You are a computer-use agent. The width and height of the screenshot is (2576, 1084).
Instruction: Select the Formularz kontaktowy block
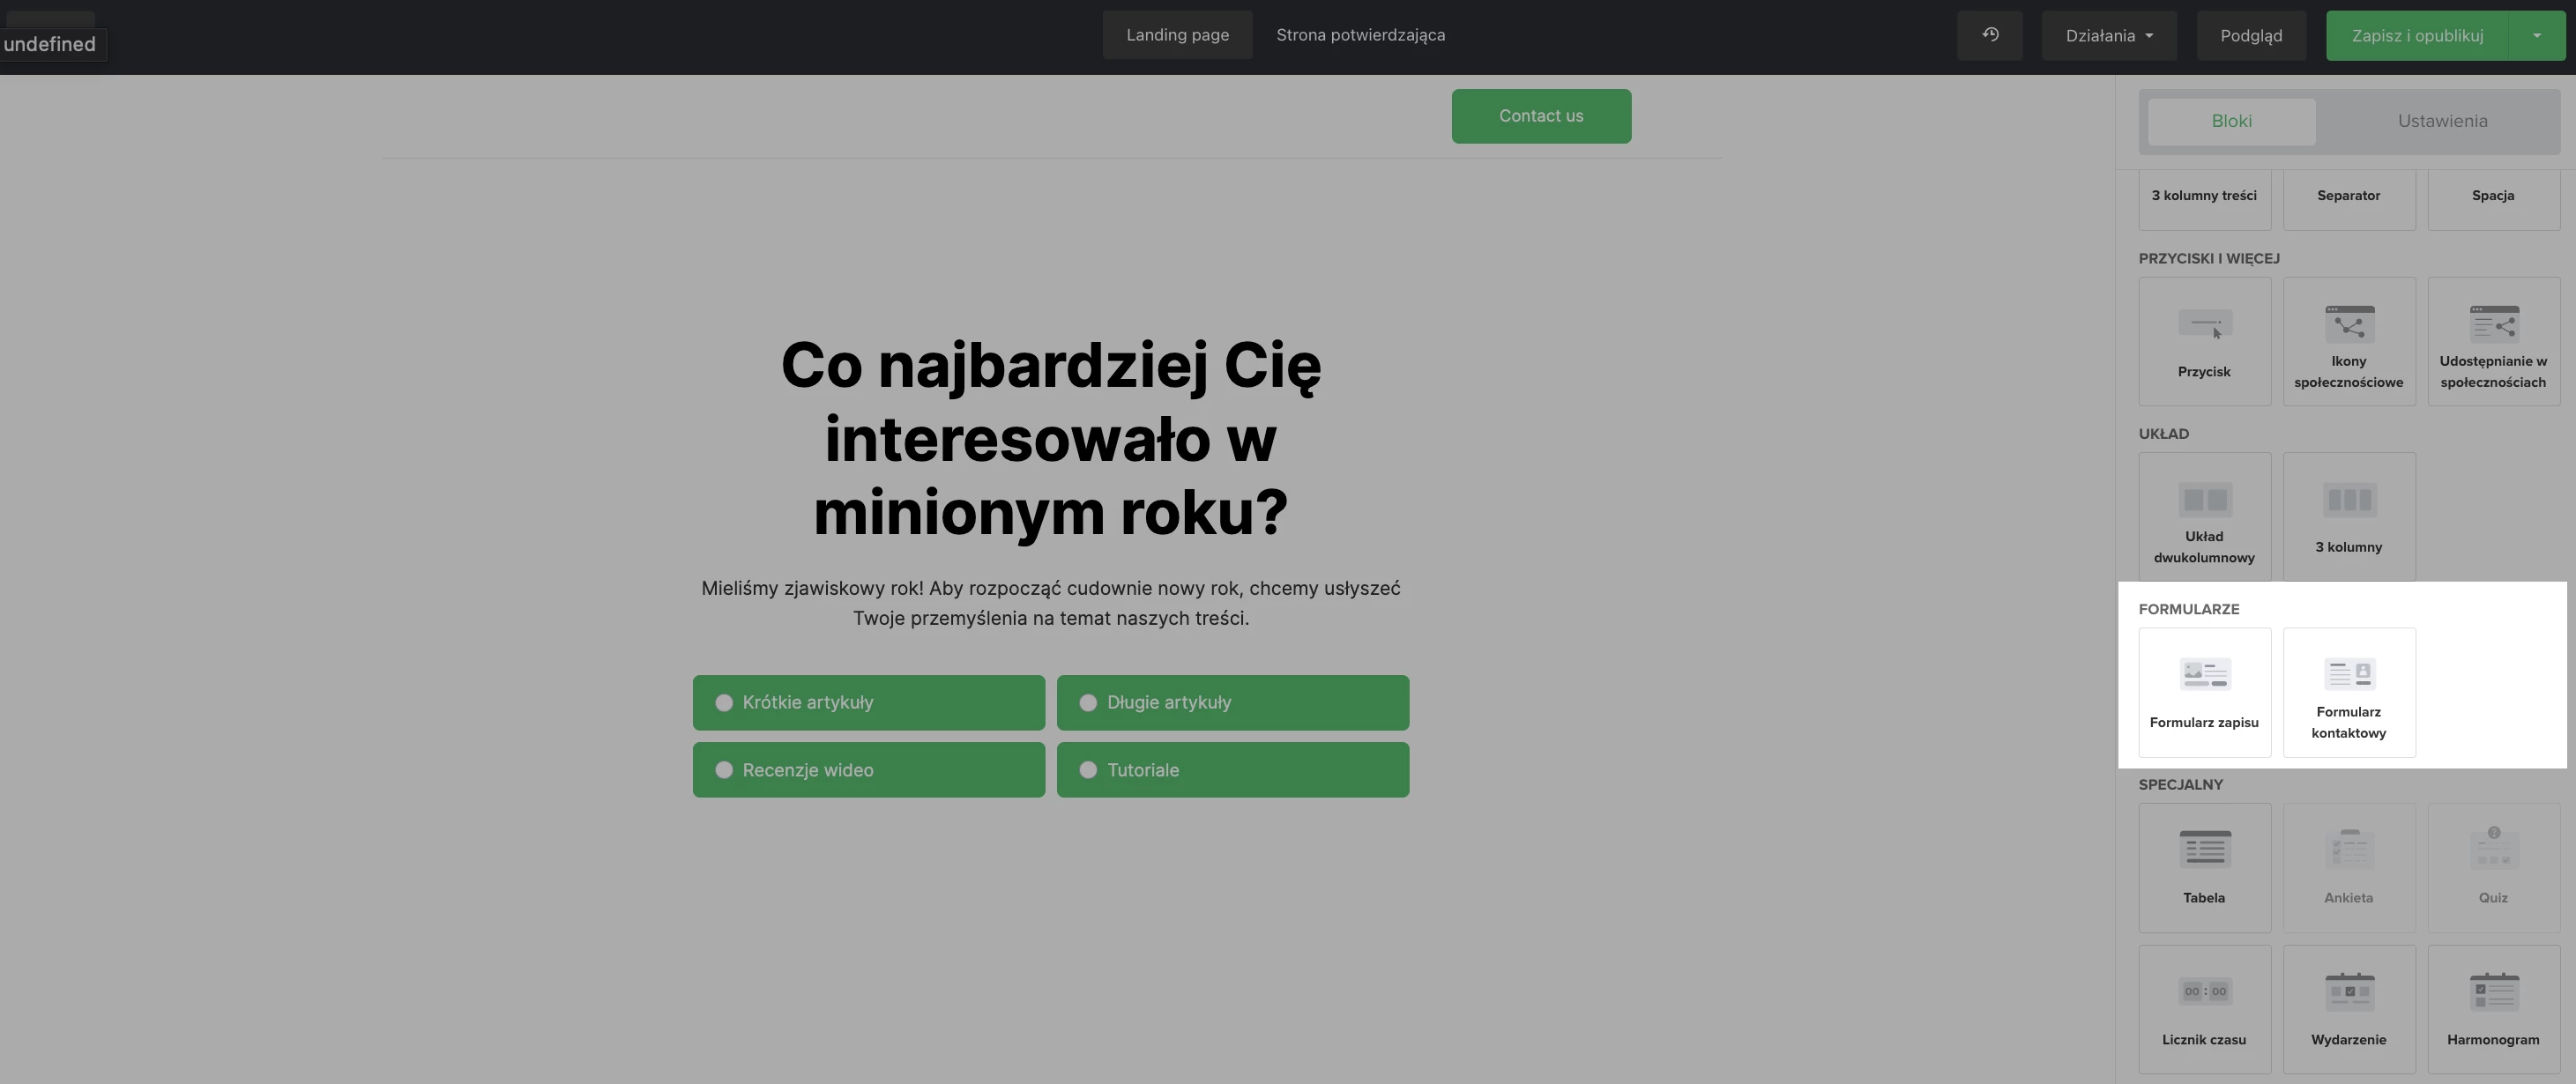click(2348, 692)
